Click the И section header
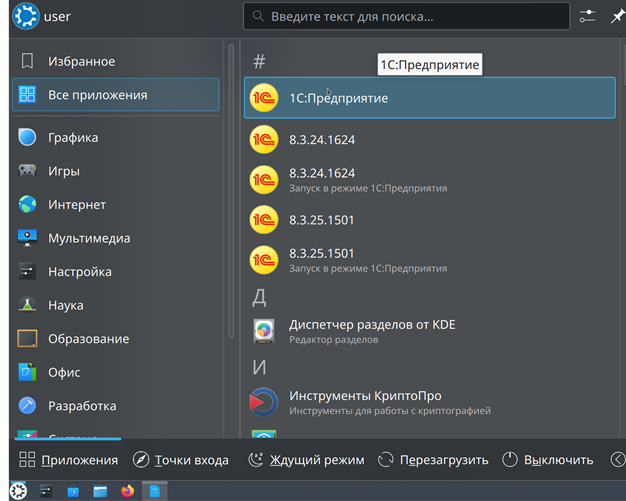Viewport: 626px width, 501px height. click(x=259, y=367)
